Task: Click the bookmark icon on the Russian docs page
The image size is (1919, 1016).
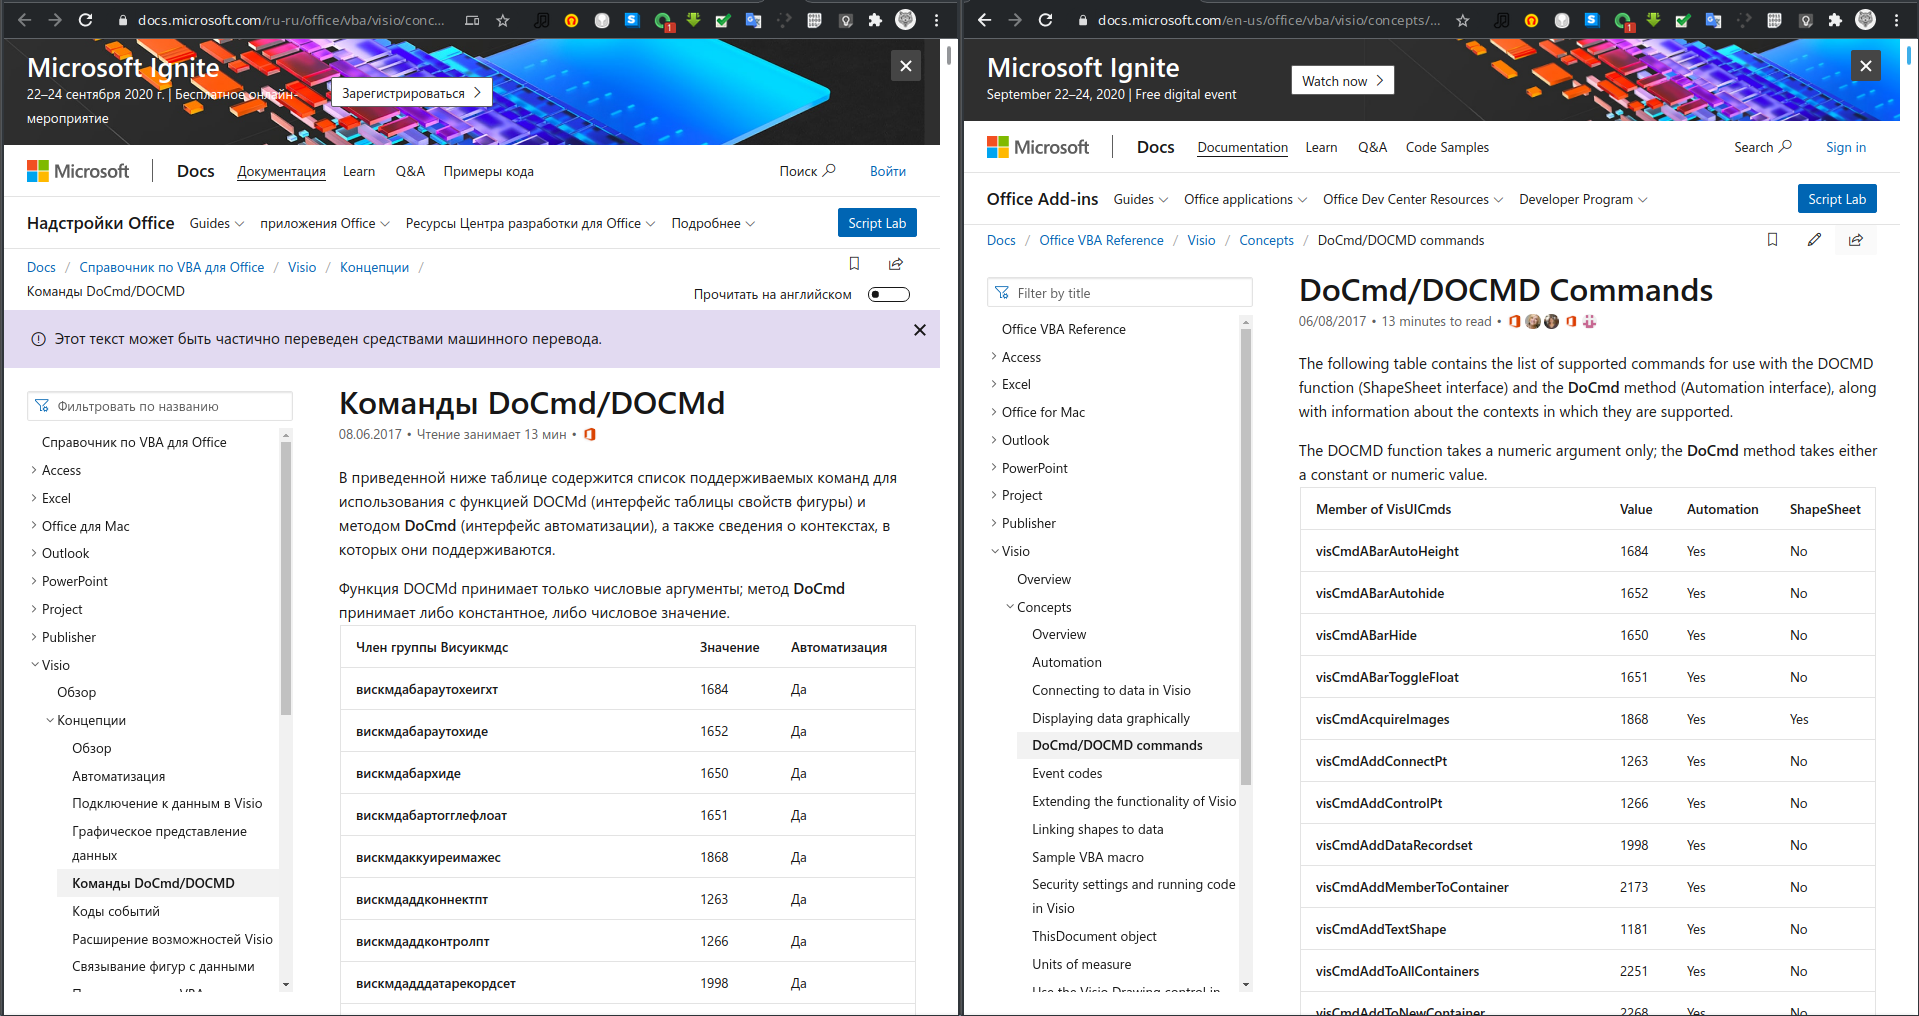Action: 854,264
